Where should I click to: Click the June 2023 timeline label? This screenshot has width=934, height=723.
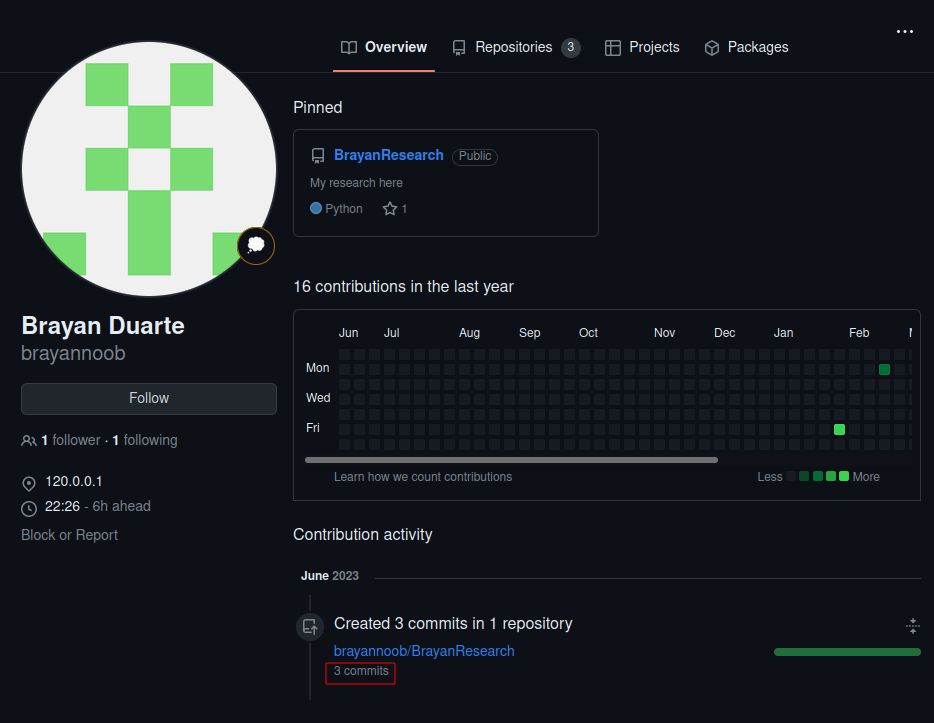330,576
